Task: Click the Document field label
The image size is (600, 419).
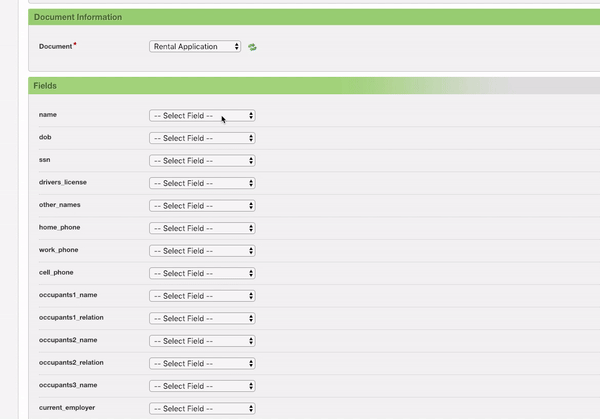Action: point(55,46)
